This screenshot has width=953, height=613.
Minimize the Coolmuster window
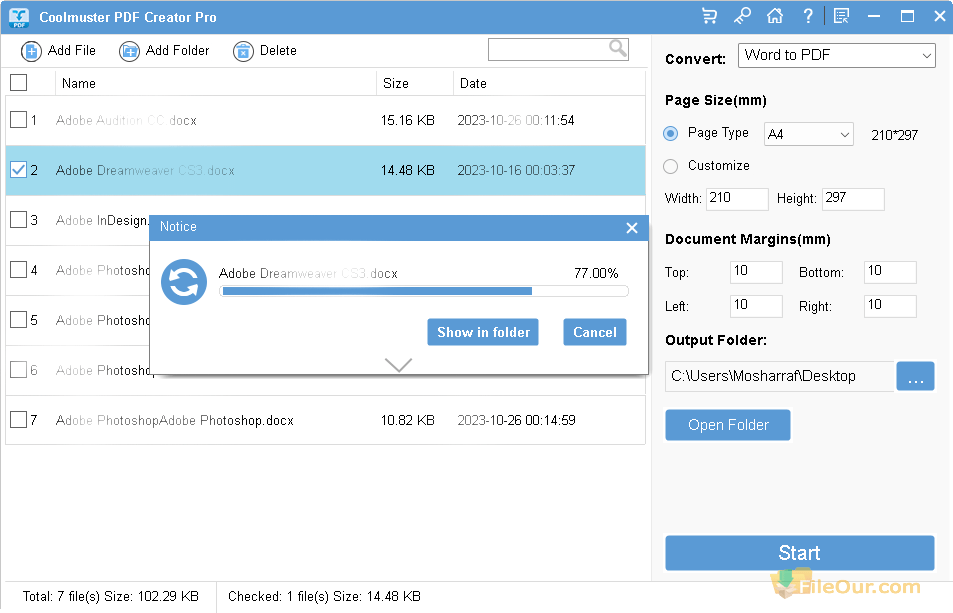tap(874, 16)
